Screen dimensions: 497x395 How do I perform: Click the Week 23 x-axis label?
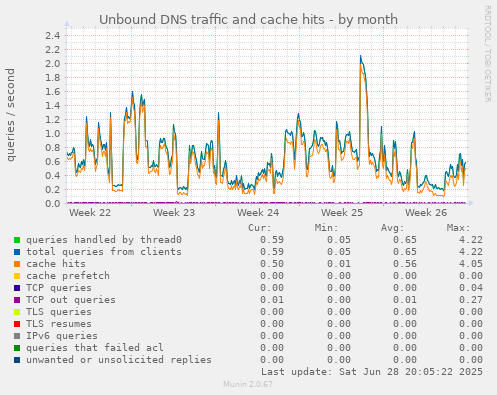pos(174,213)
